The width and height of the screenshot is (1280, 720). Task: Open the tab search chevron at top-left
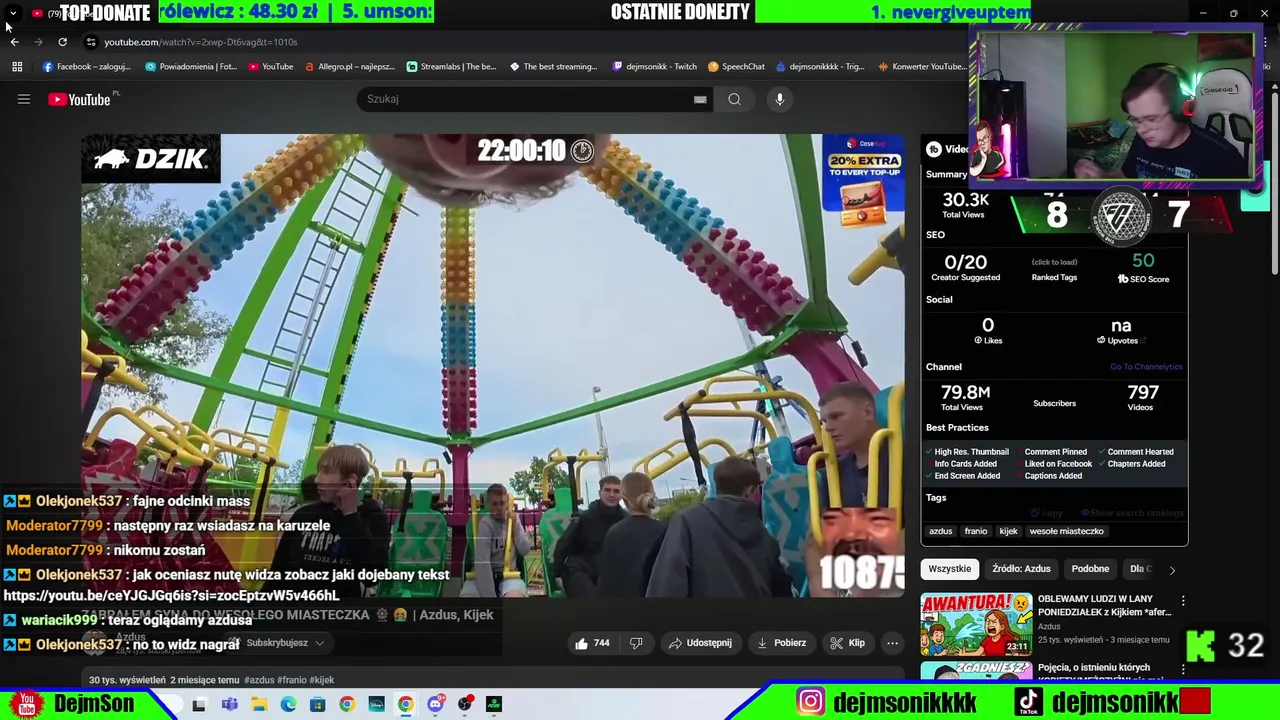[x=12, y=13]
